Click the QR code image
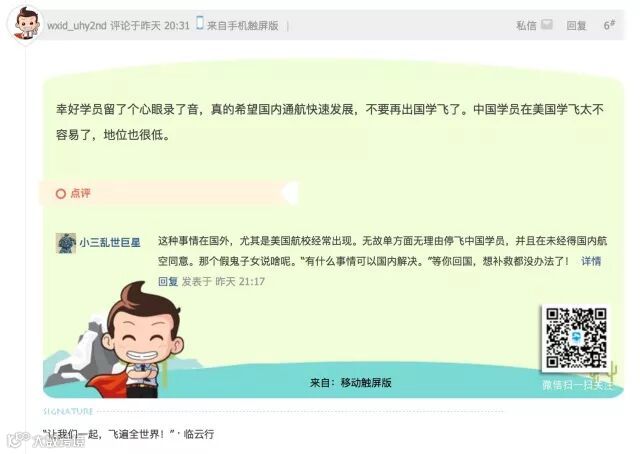The width and height of the screenshot is (640, 454). coord(576,338)
